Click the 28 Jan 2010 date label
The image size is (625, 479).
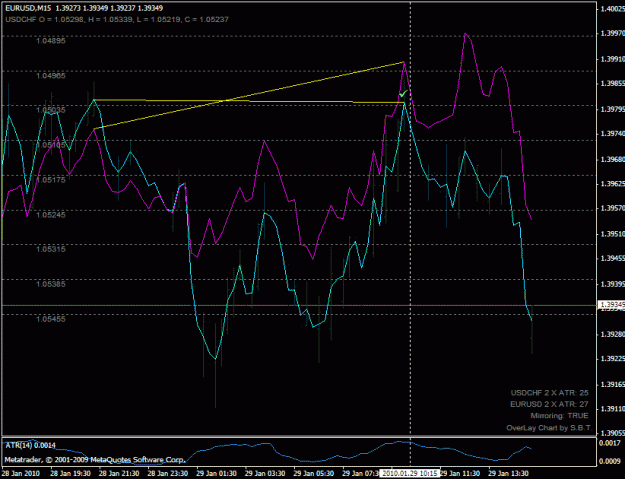click(21, 473)
